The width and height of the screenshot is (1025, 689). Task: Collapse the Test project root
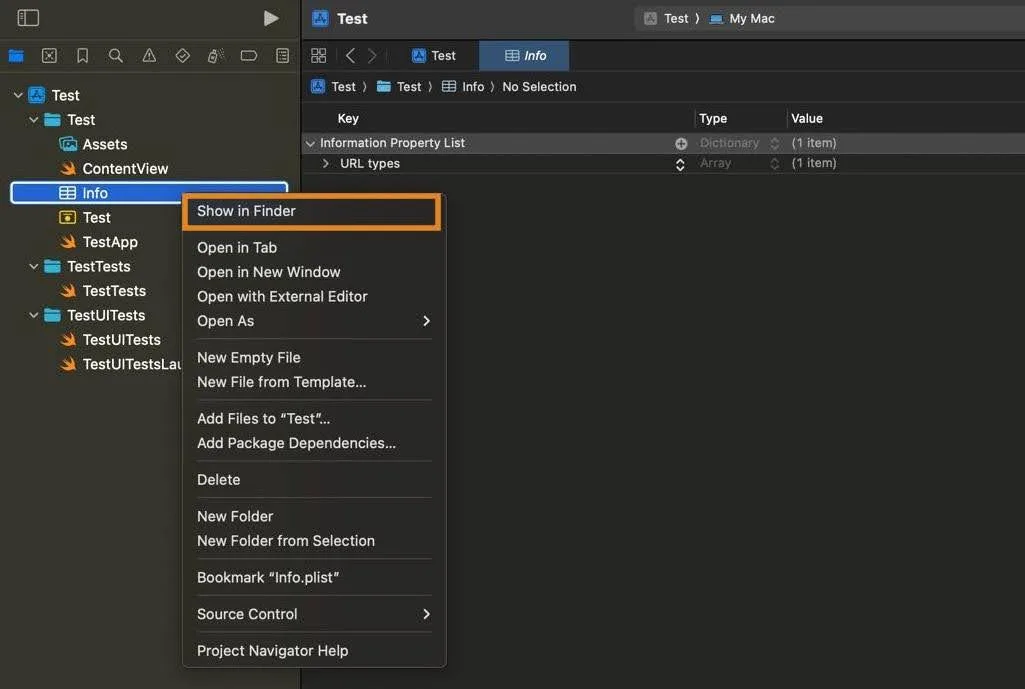18,95
